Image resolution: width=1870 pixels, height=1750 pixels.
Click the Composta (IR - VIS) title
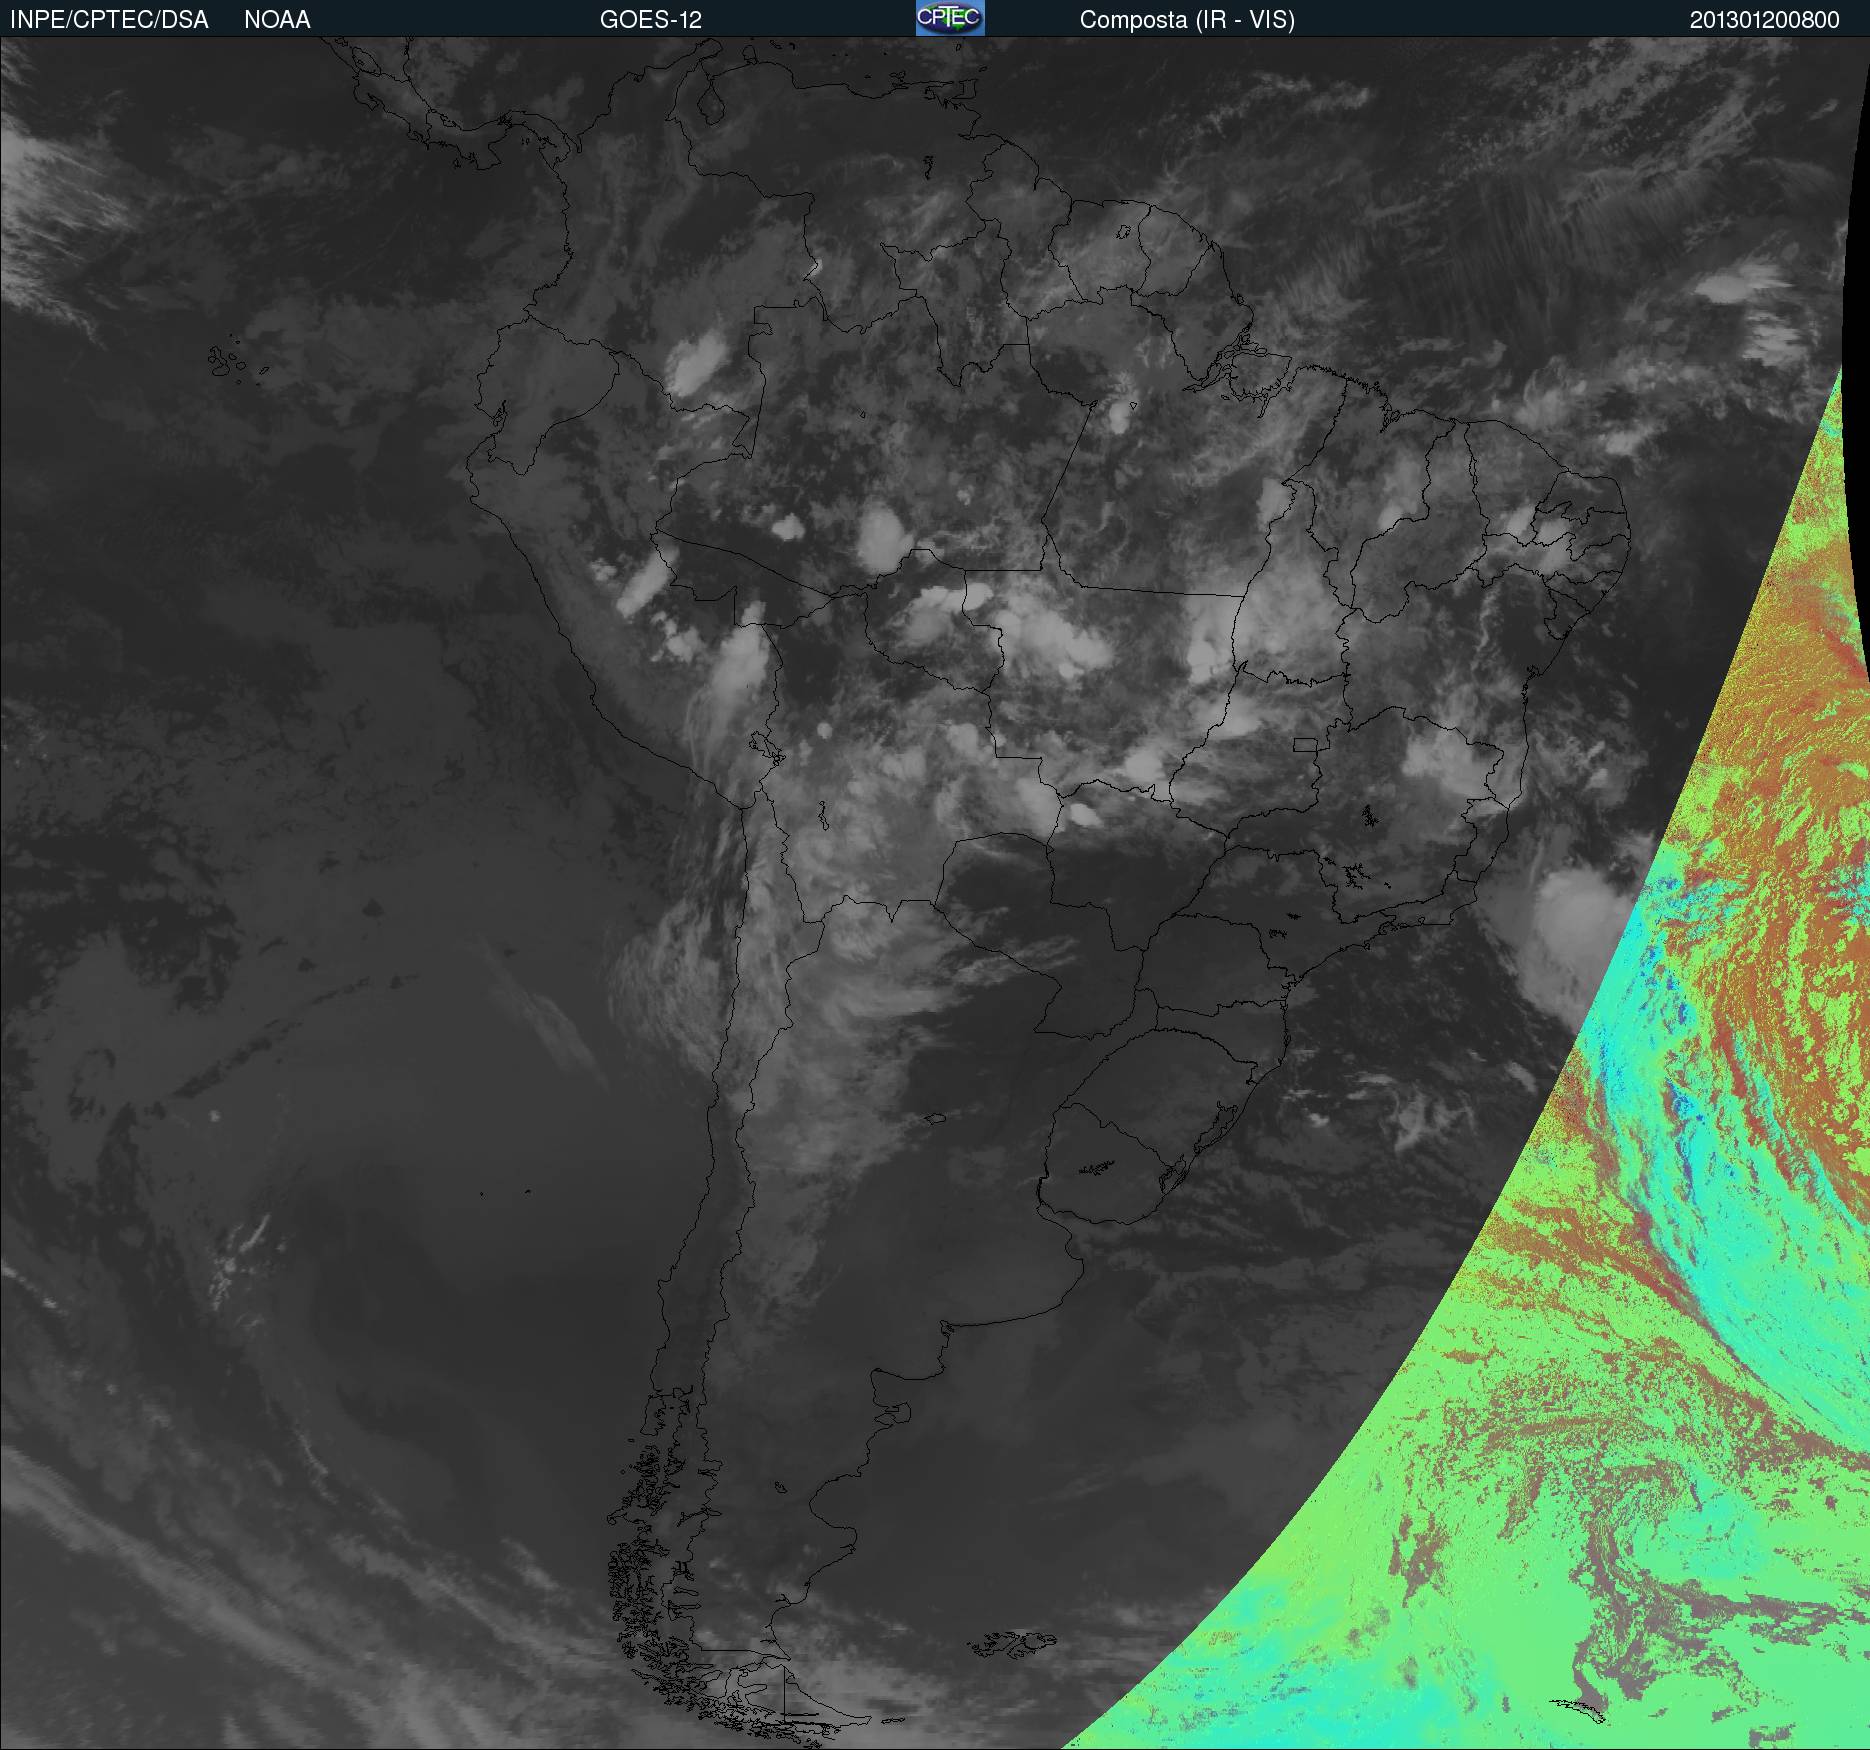(1187, 20)
